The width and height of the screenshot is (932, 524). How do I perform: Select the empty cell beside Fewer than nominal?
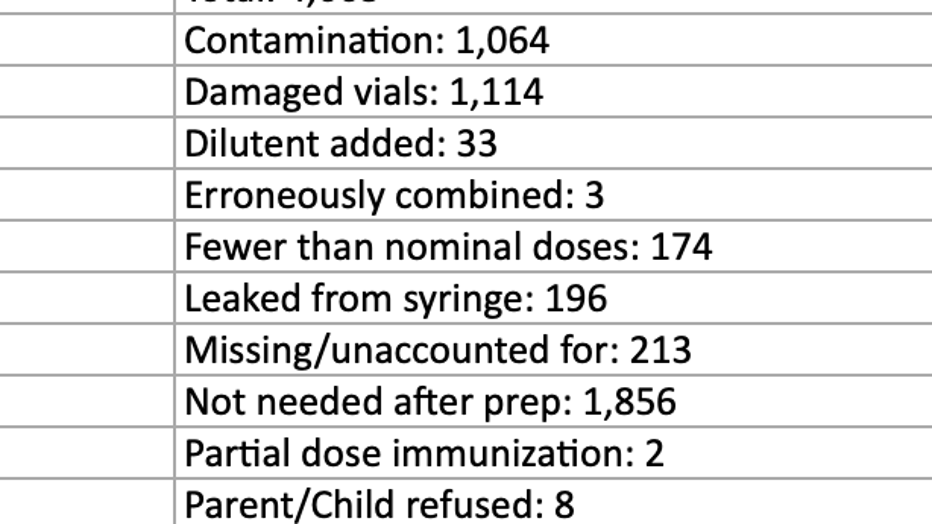(87, 247)
